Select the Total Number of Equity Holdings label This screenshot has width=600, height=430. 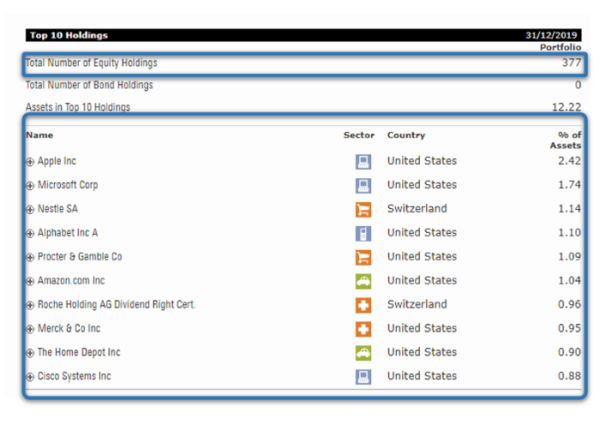click(91, 63)
